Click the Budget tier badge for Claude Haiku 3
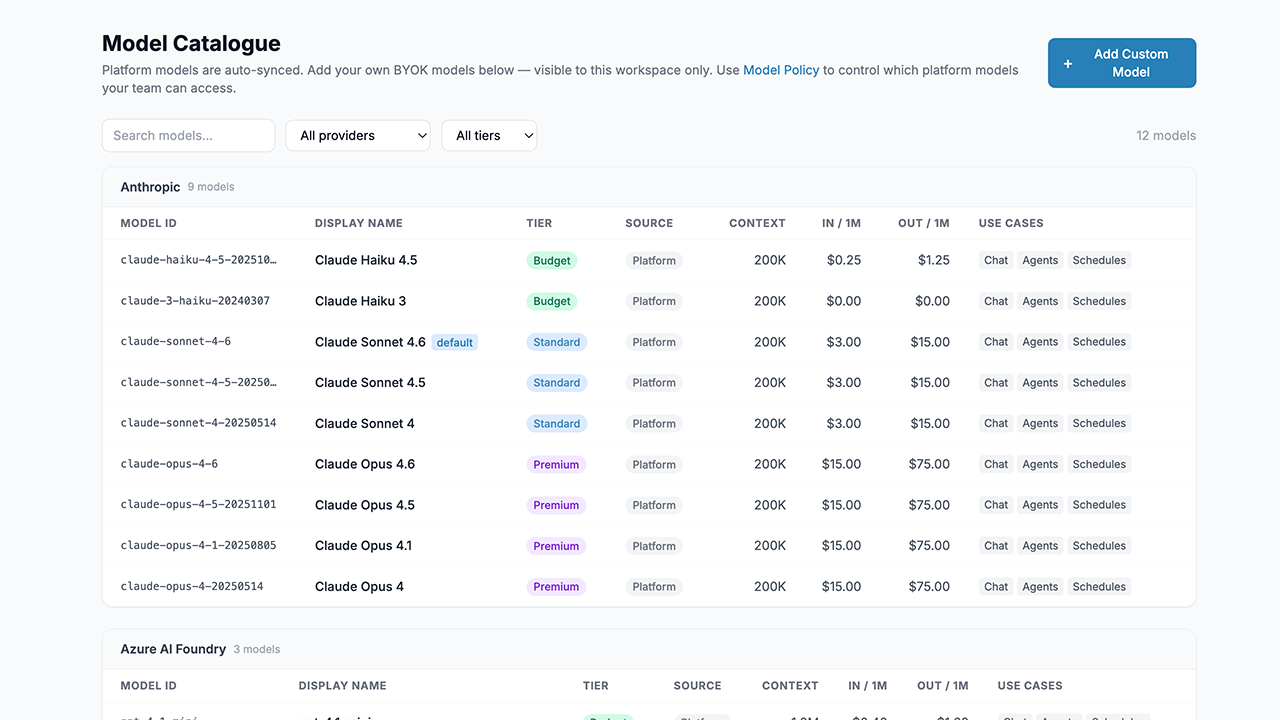 click(x=552, y=301)
